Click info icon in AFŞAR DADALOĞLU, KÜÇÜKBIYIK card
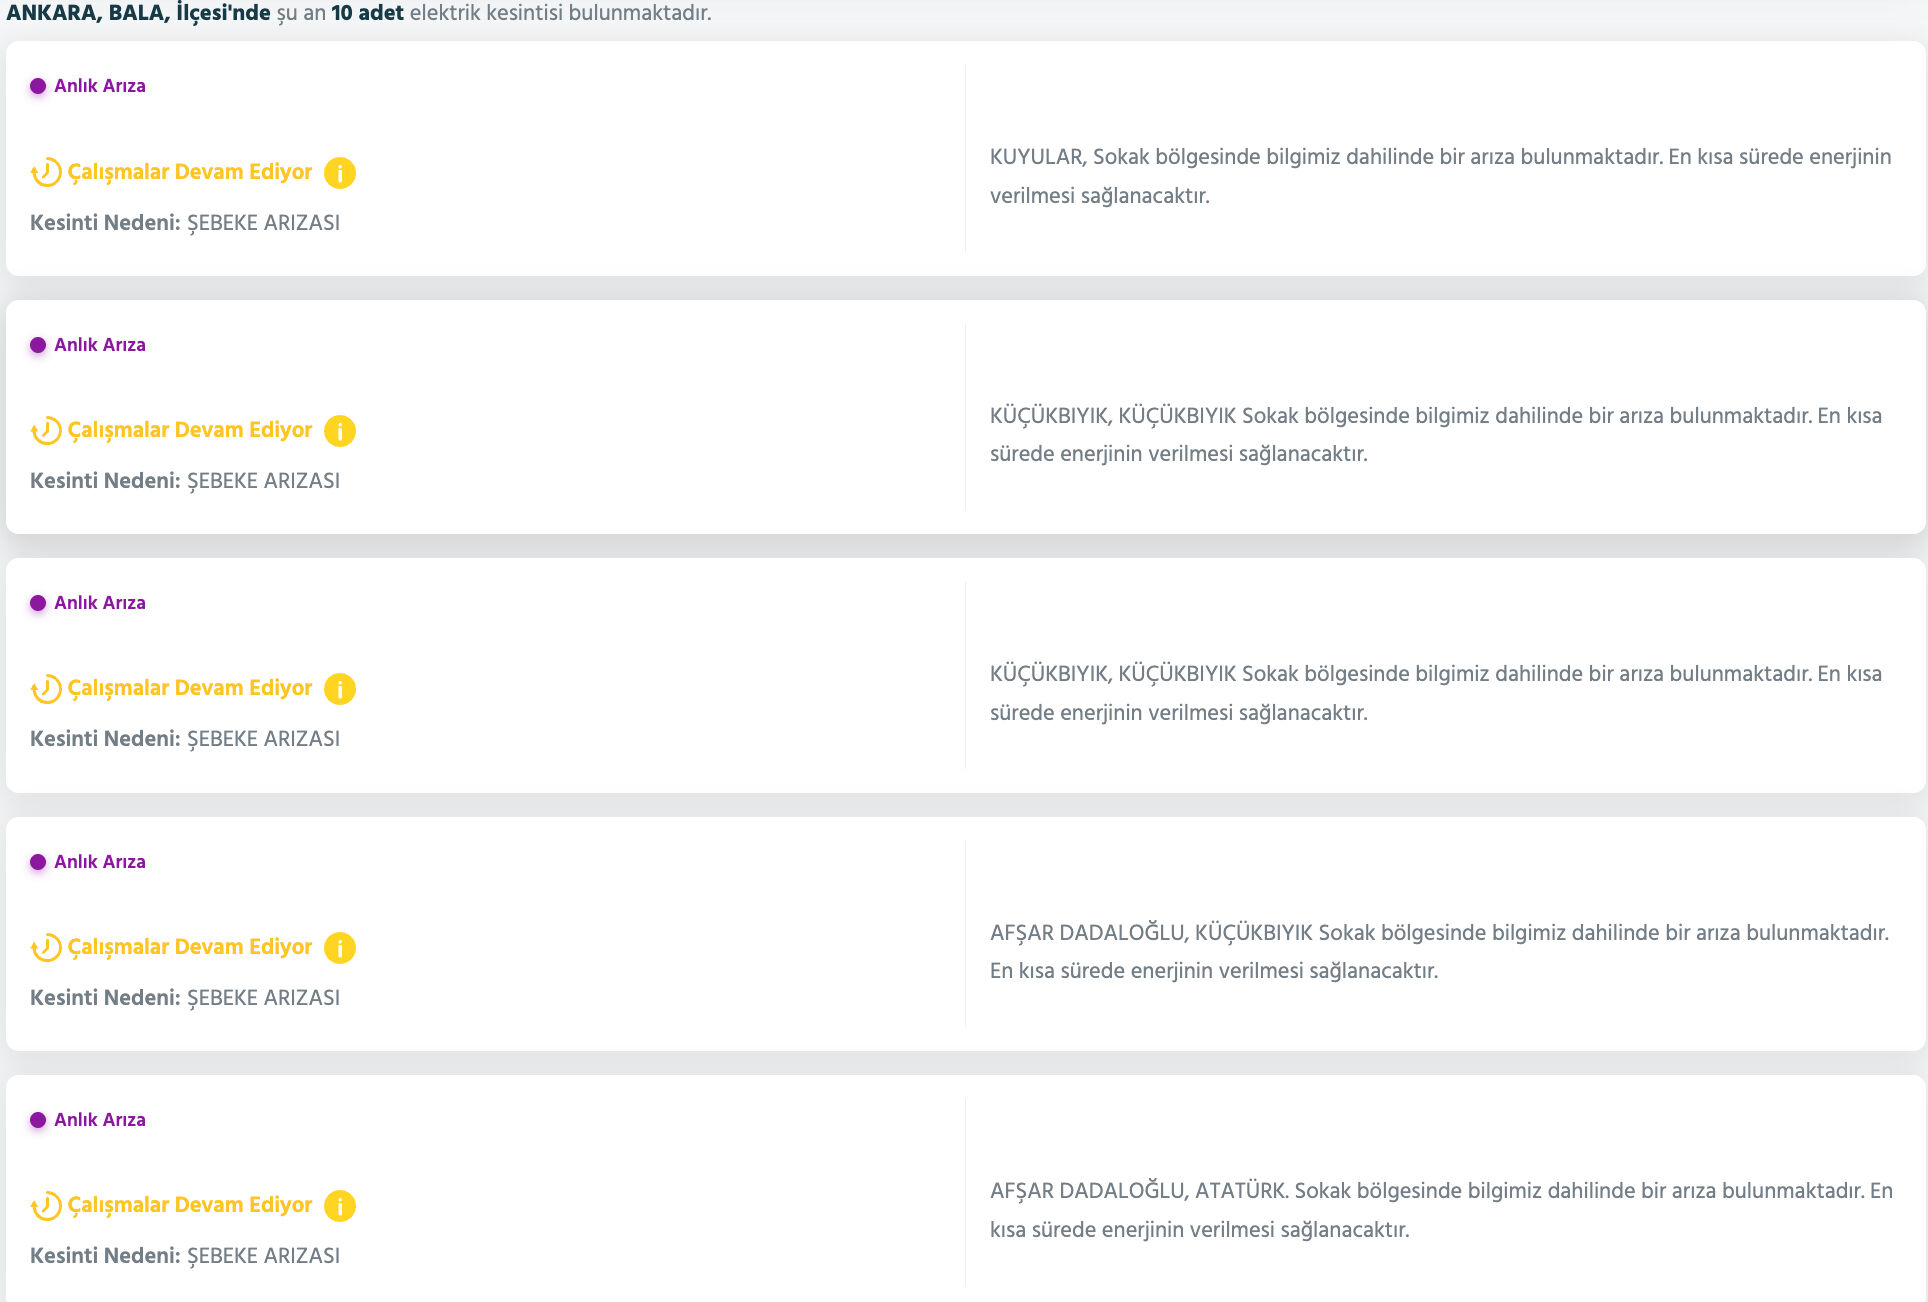The height and width of the screenshot is (1302, 1928). coord(340,948)
